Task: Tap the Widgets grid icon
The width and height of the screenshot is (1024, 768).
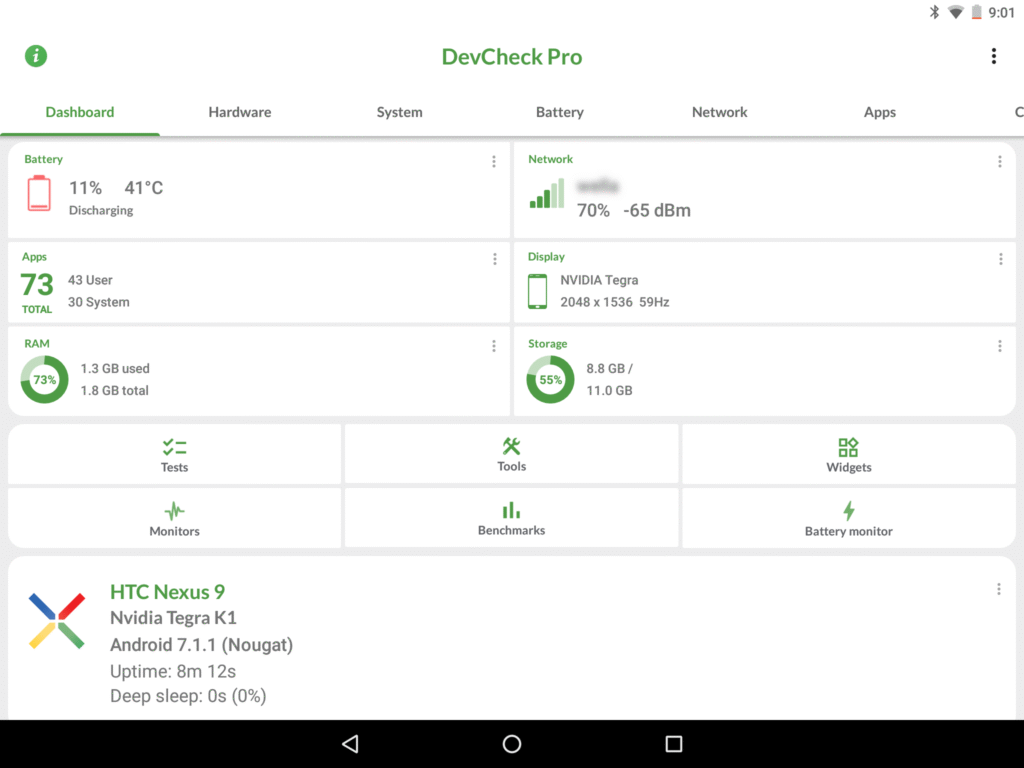Action: coord(848,445)
